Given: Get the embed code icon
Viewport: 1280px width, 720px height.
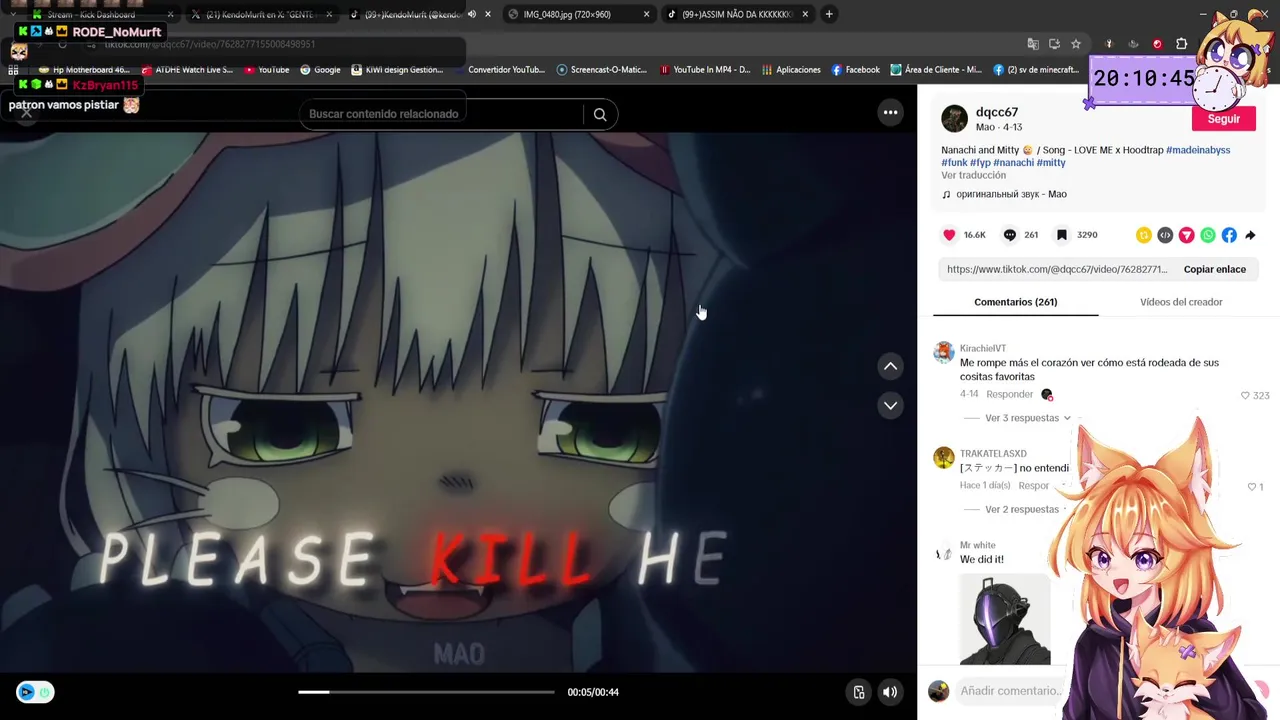Looking at the screenshot, I should tap(1165, 235).
